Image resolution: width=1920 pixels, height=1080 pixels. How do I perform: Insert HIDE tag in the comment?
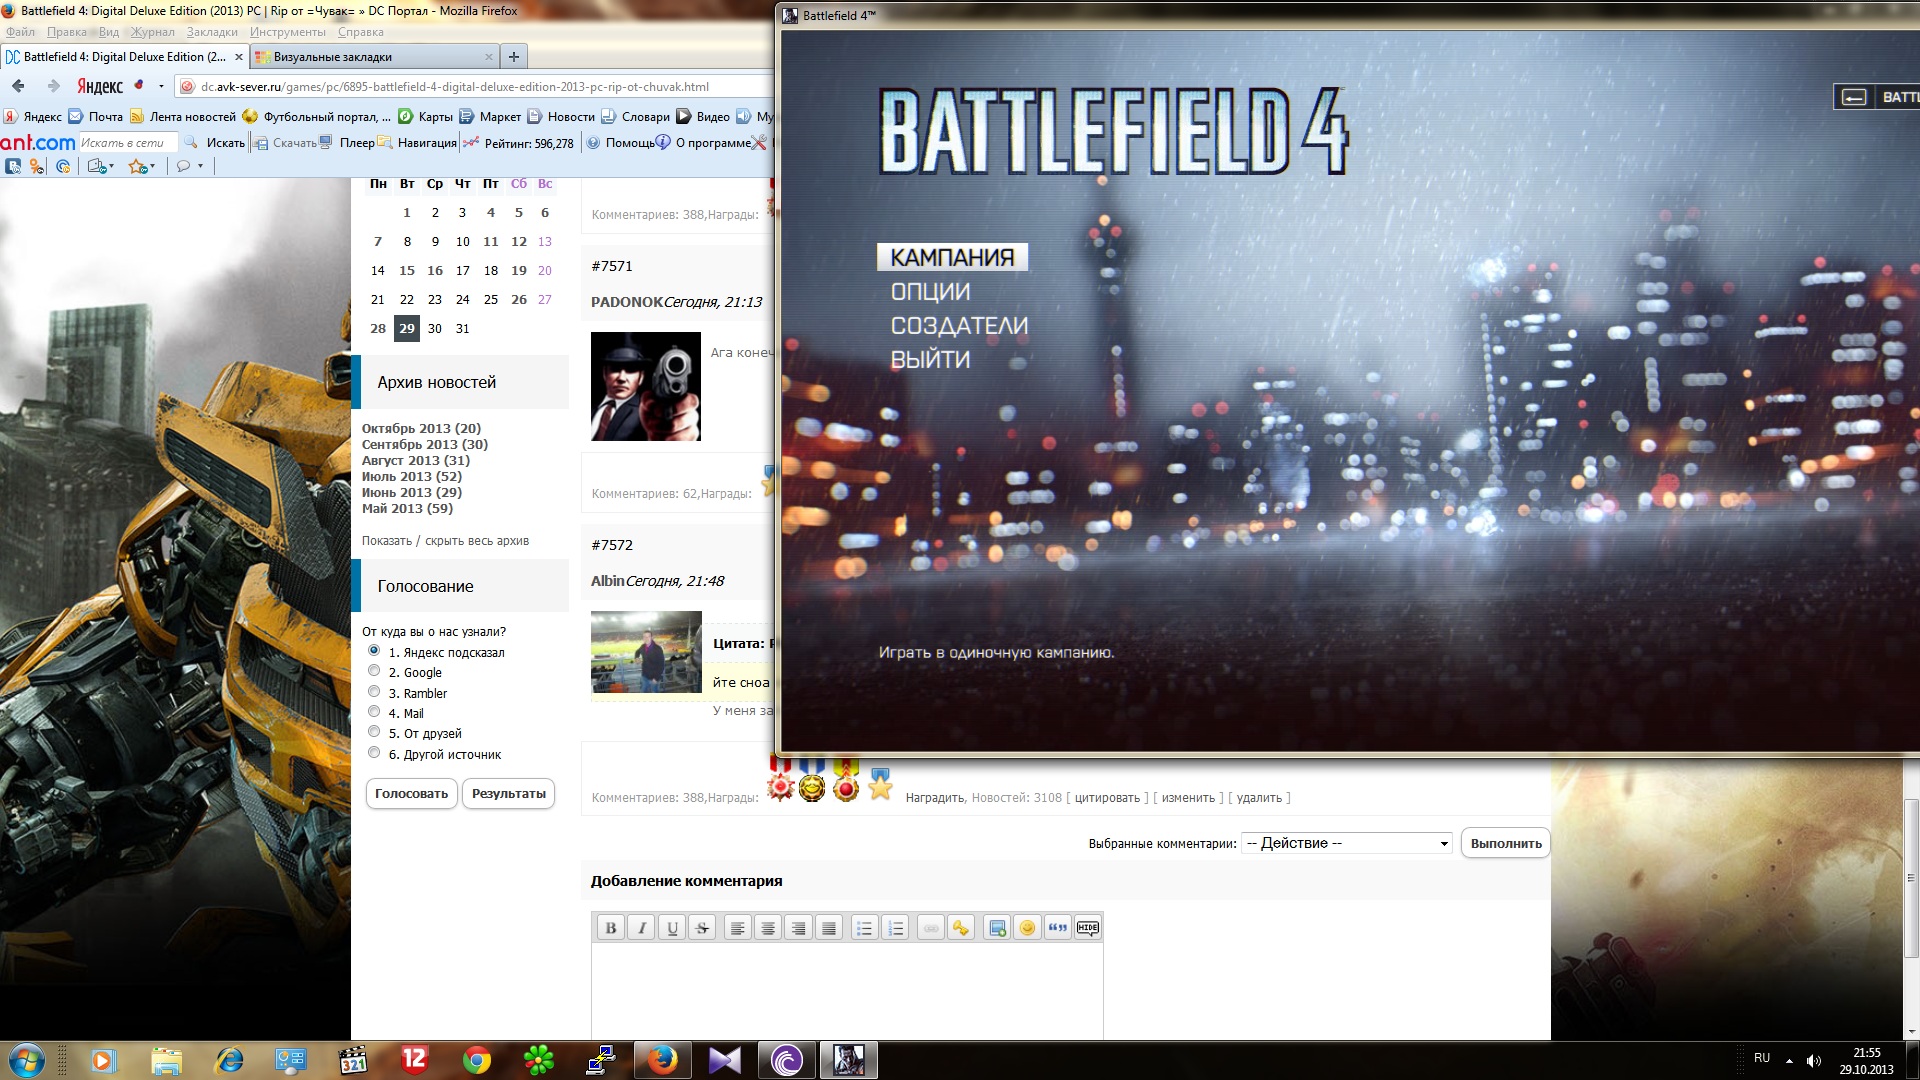[1088, 928]
